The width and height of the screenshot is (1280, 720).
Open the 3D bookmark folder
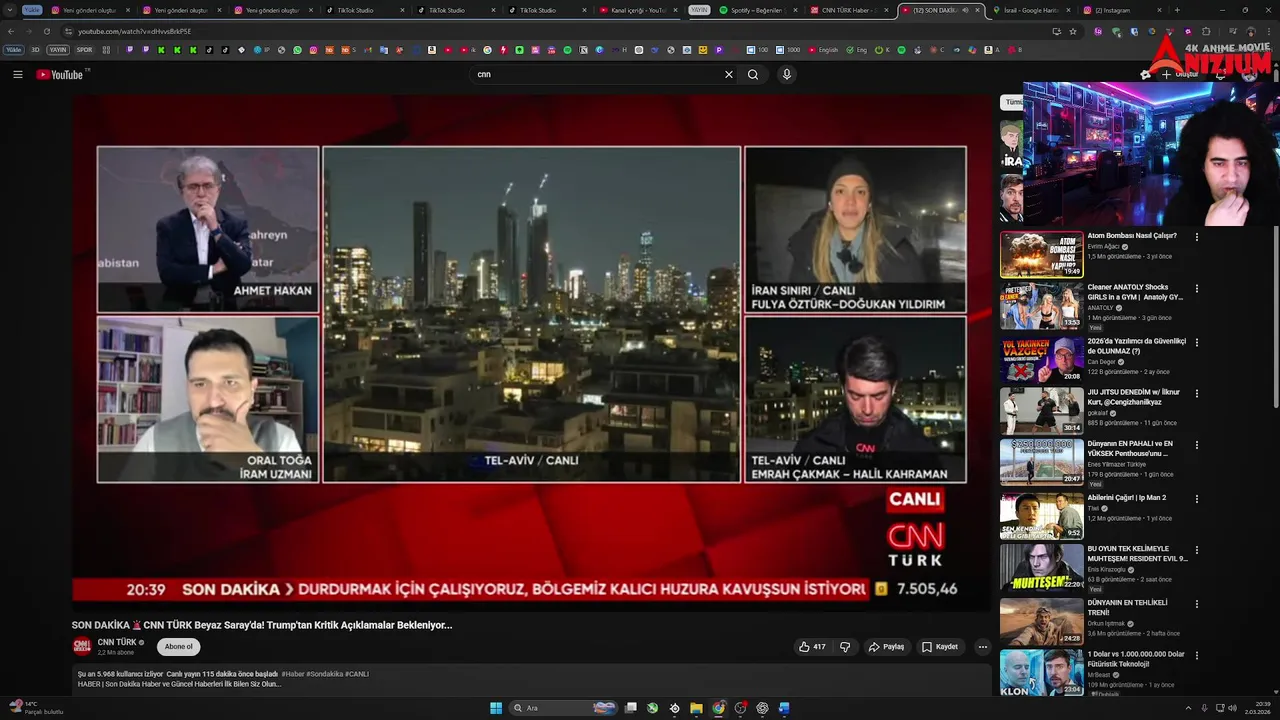pyautogui.click(x=36, y=49)
